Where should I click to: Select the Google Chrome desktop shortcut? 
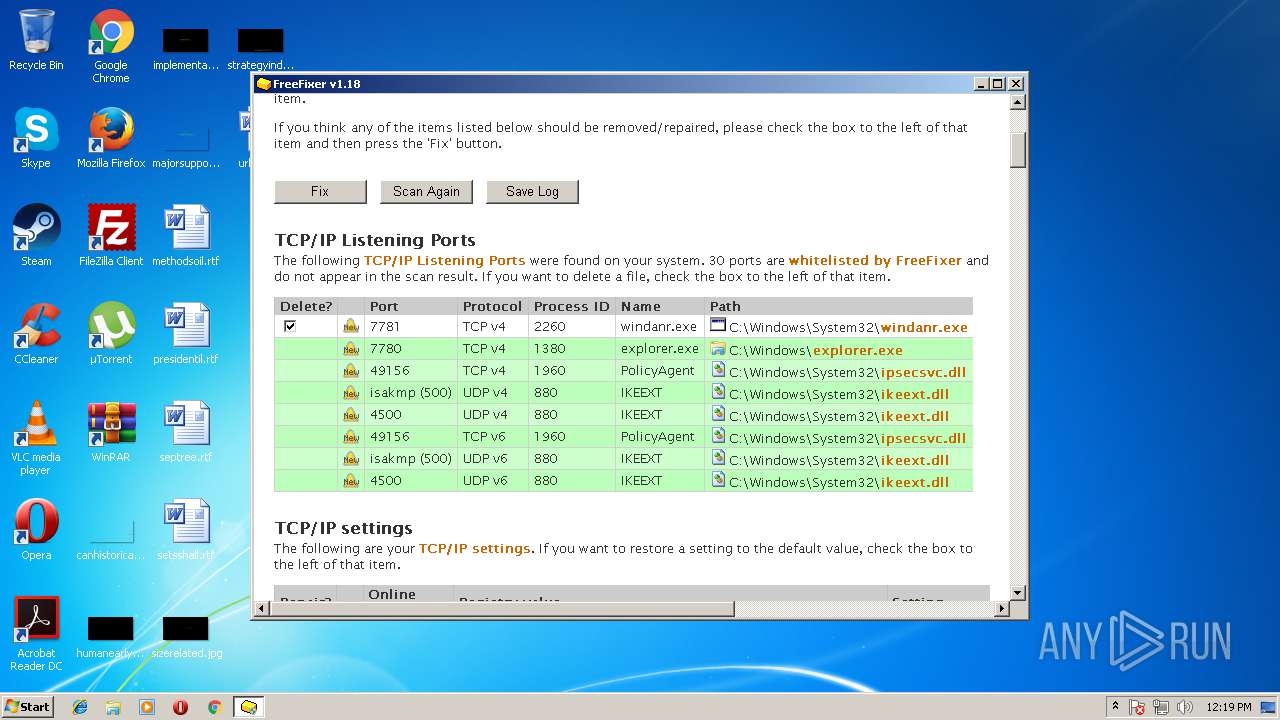[x=111, y=46]
